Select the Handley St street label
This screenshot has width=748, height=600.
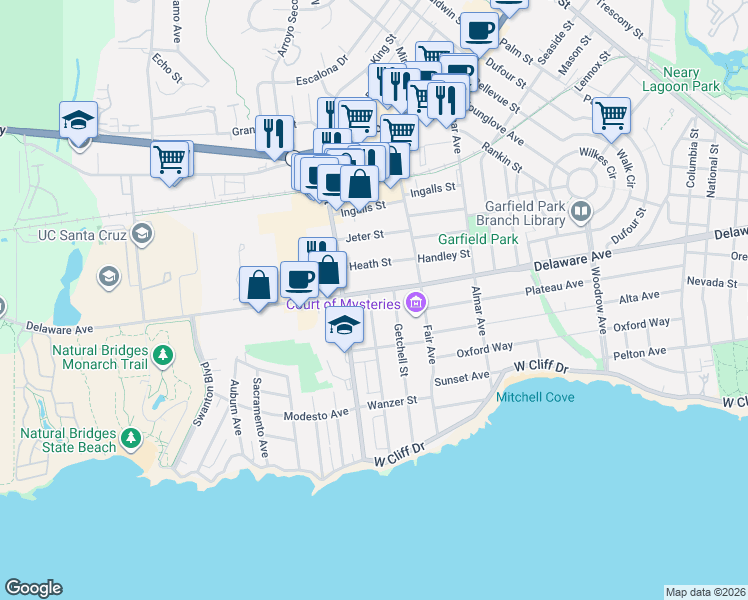pyautogui.click(x=444, y=257)
